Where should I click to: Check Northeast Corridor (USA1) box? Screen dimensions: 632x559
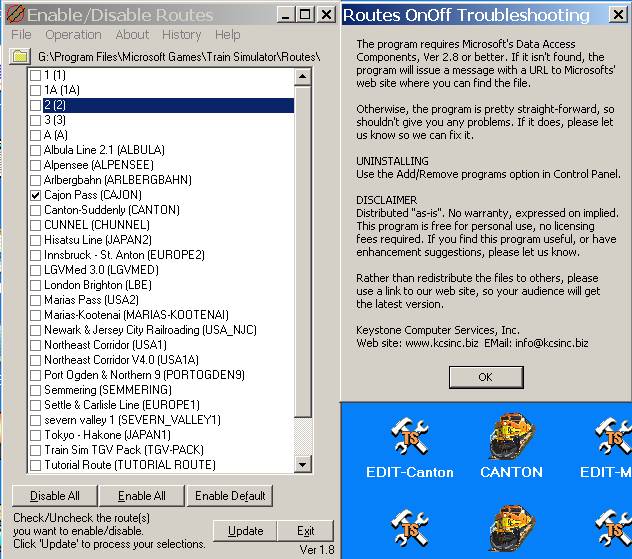click(x=35, y=345)
